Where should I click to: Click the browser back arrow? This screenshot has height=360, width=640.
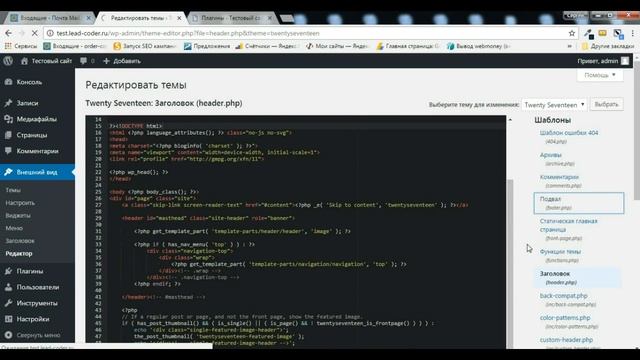pyautogui.click(x=9, y=33)
